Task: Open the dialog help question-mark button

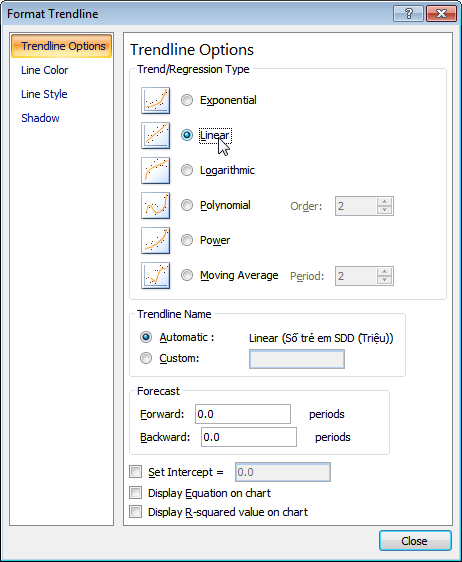Action: (x=408, y=14)
